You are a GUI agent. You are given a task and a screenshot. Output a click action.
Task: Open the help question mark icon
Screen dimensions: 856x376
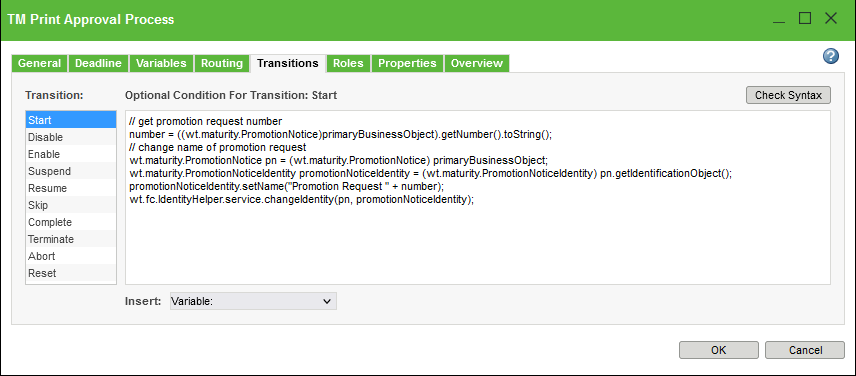pyautogui.click(x=830, y=56)
